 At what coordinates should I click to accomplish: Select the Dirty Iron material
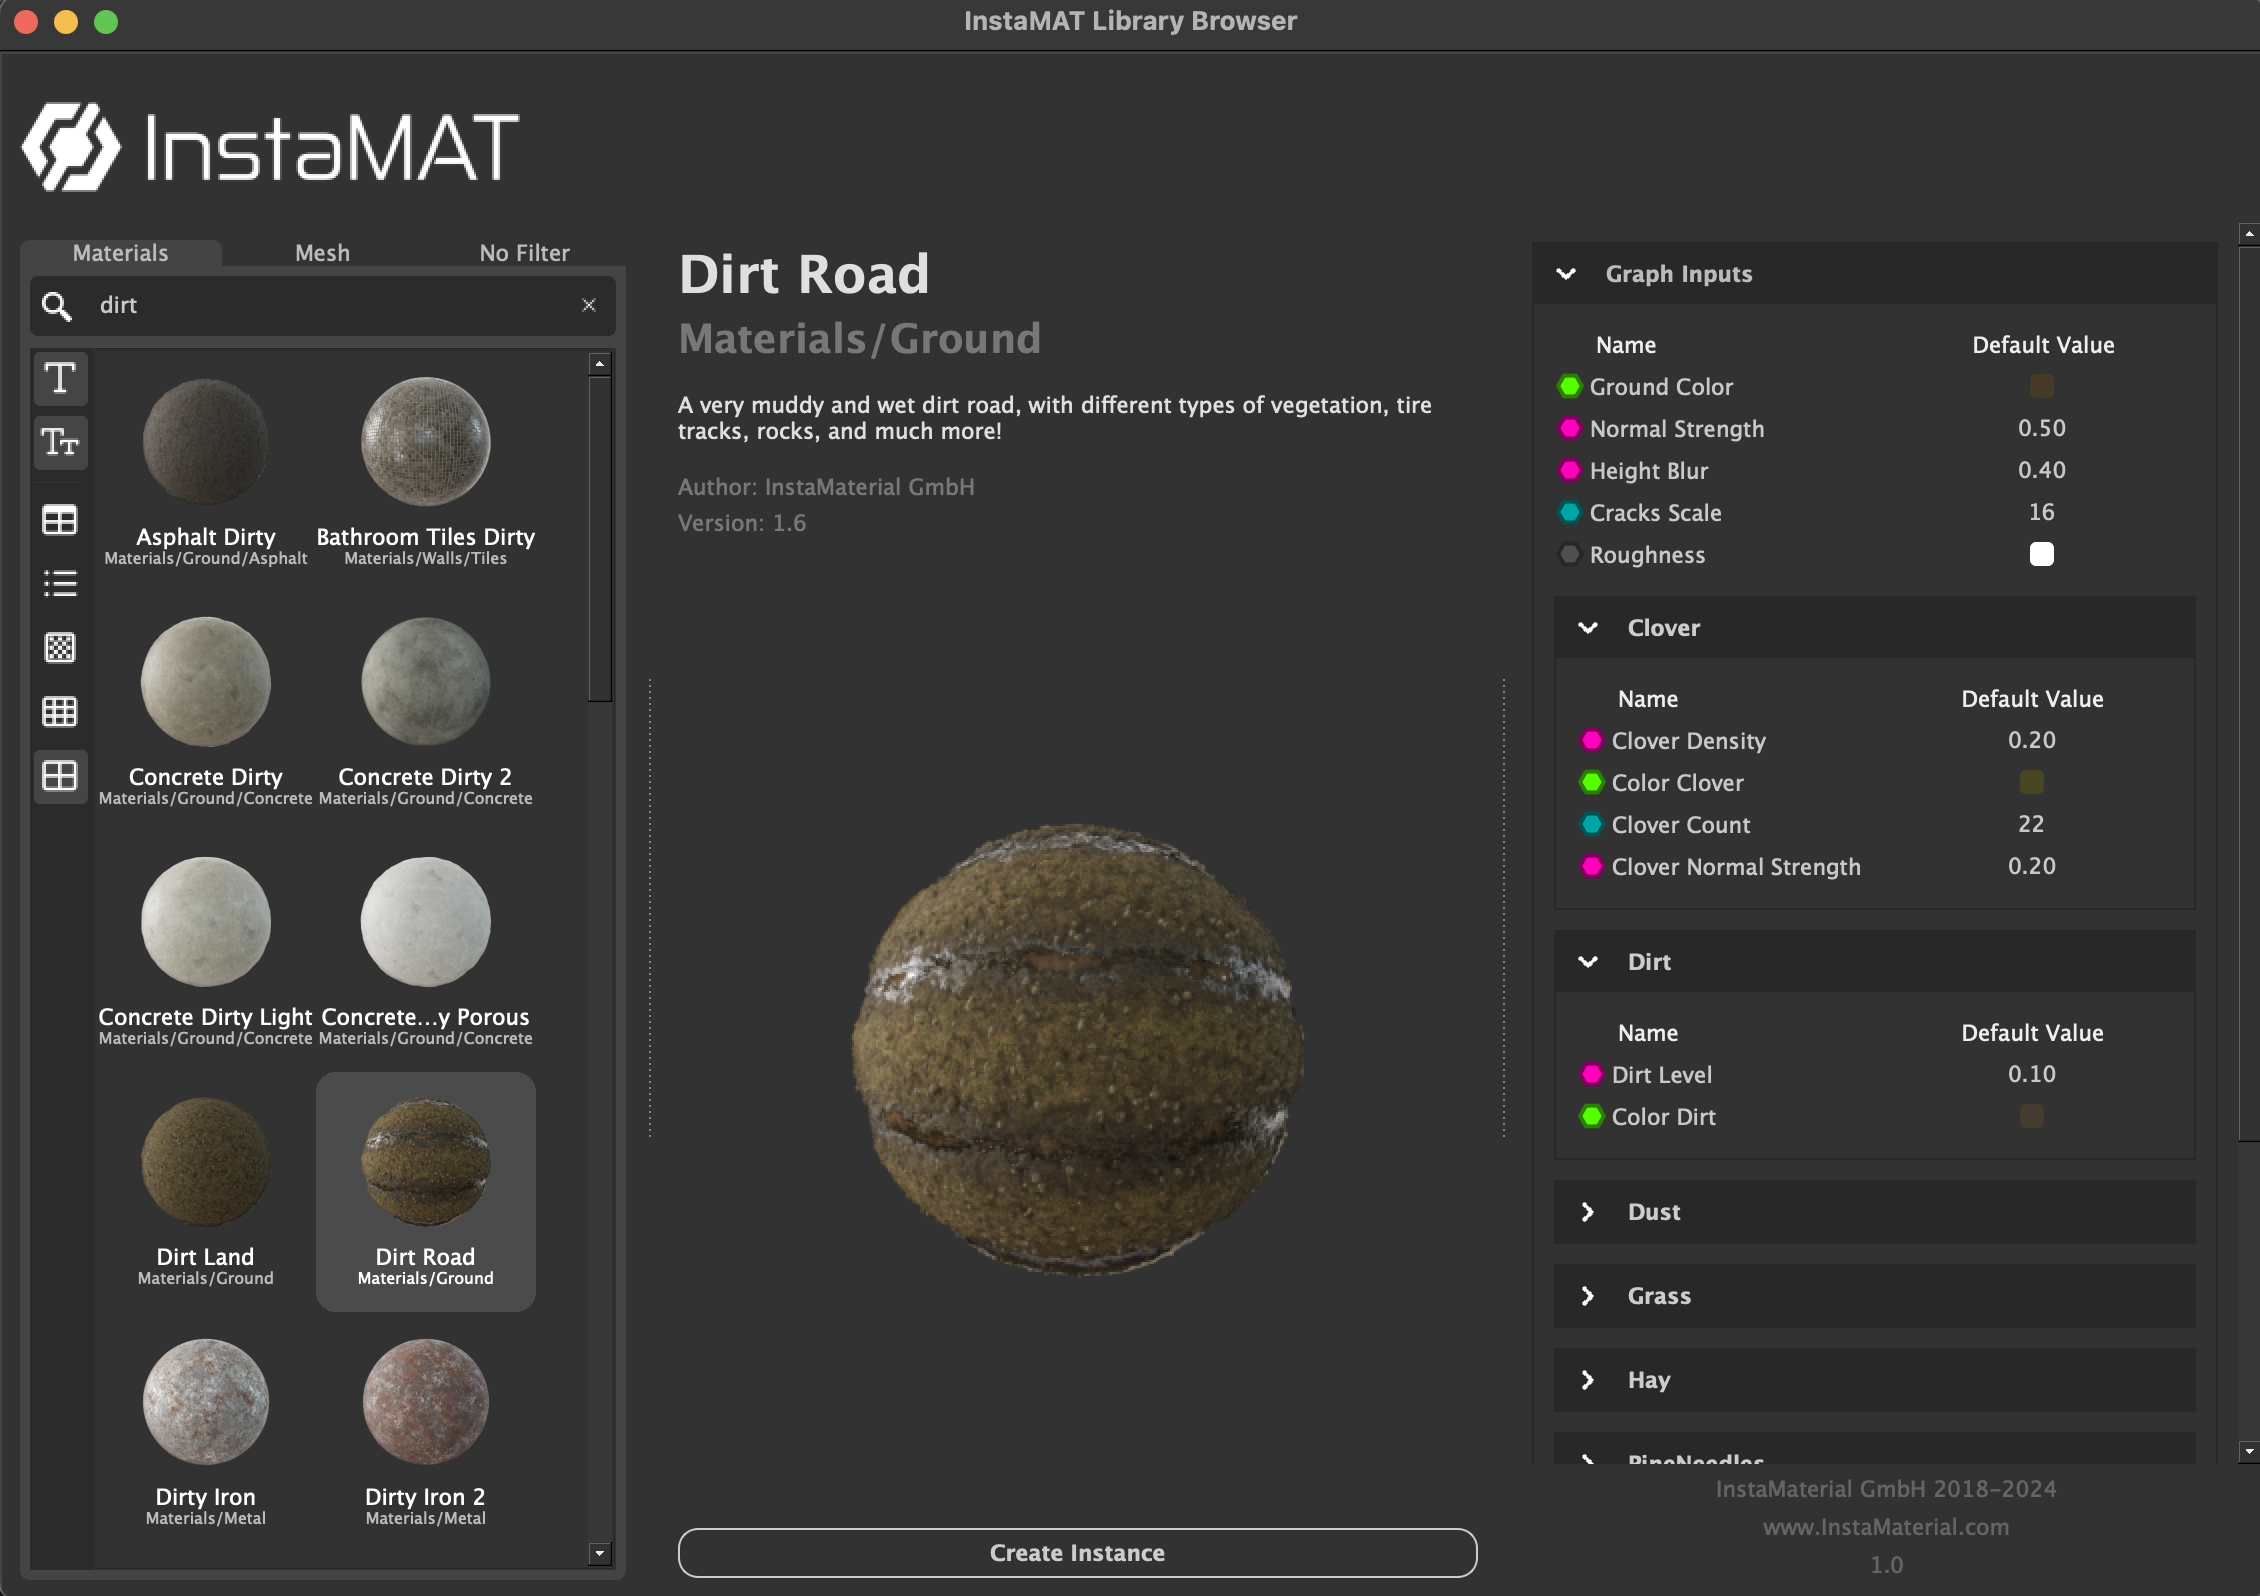point(206,1432)
